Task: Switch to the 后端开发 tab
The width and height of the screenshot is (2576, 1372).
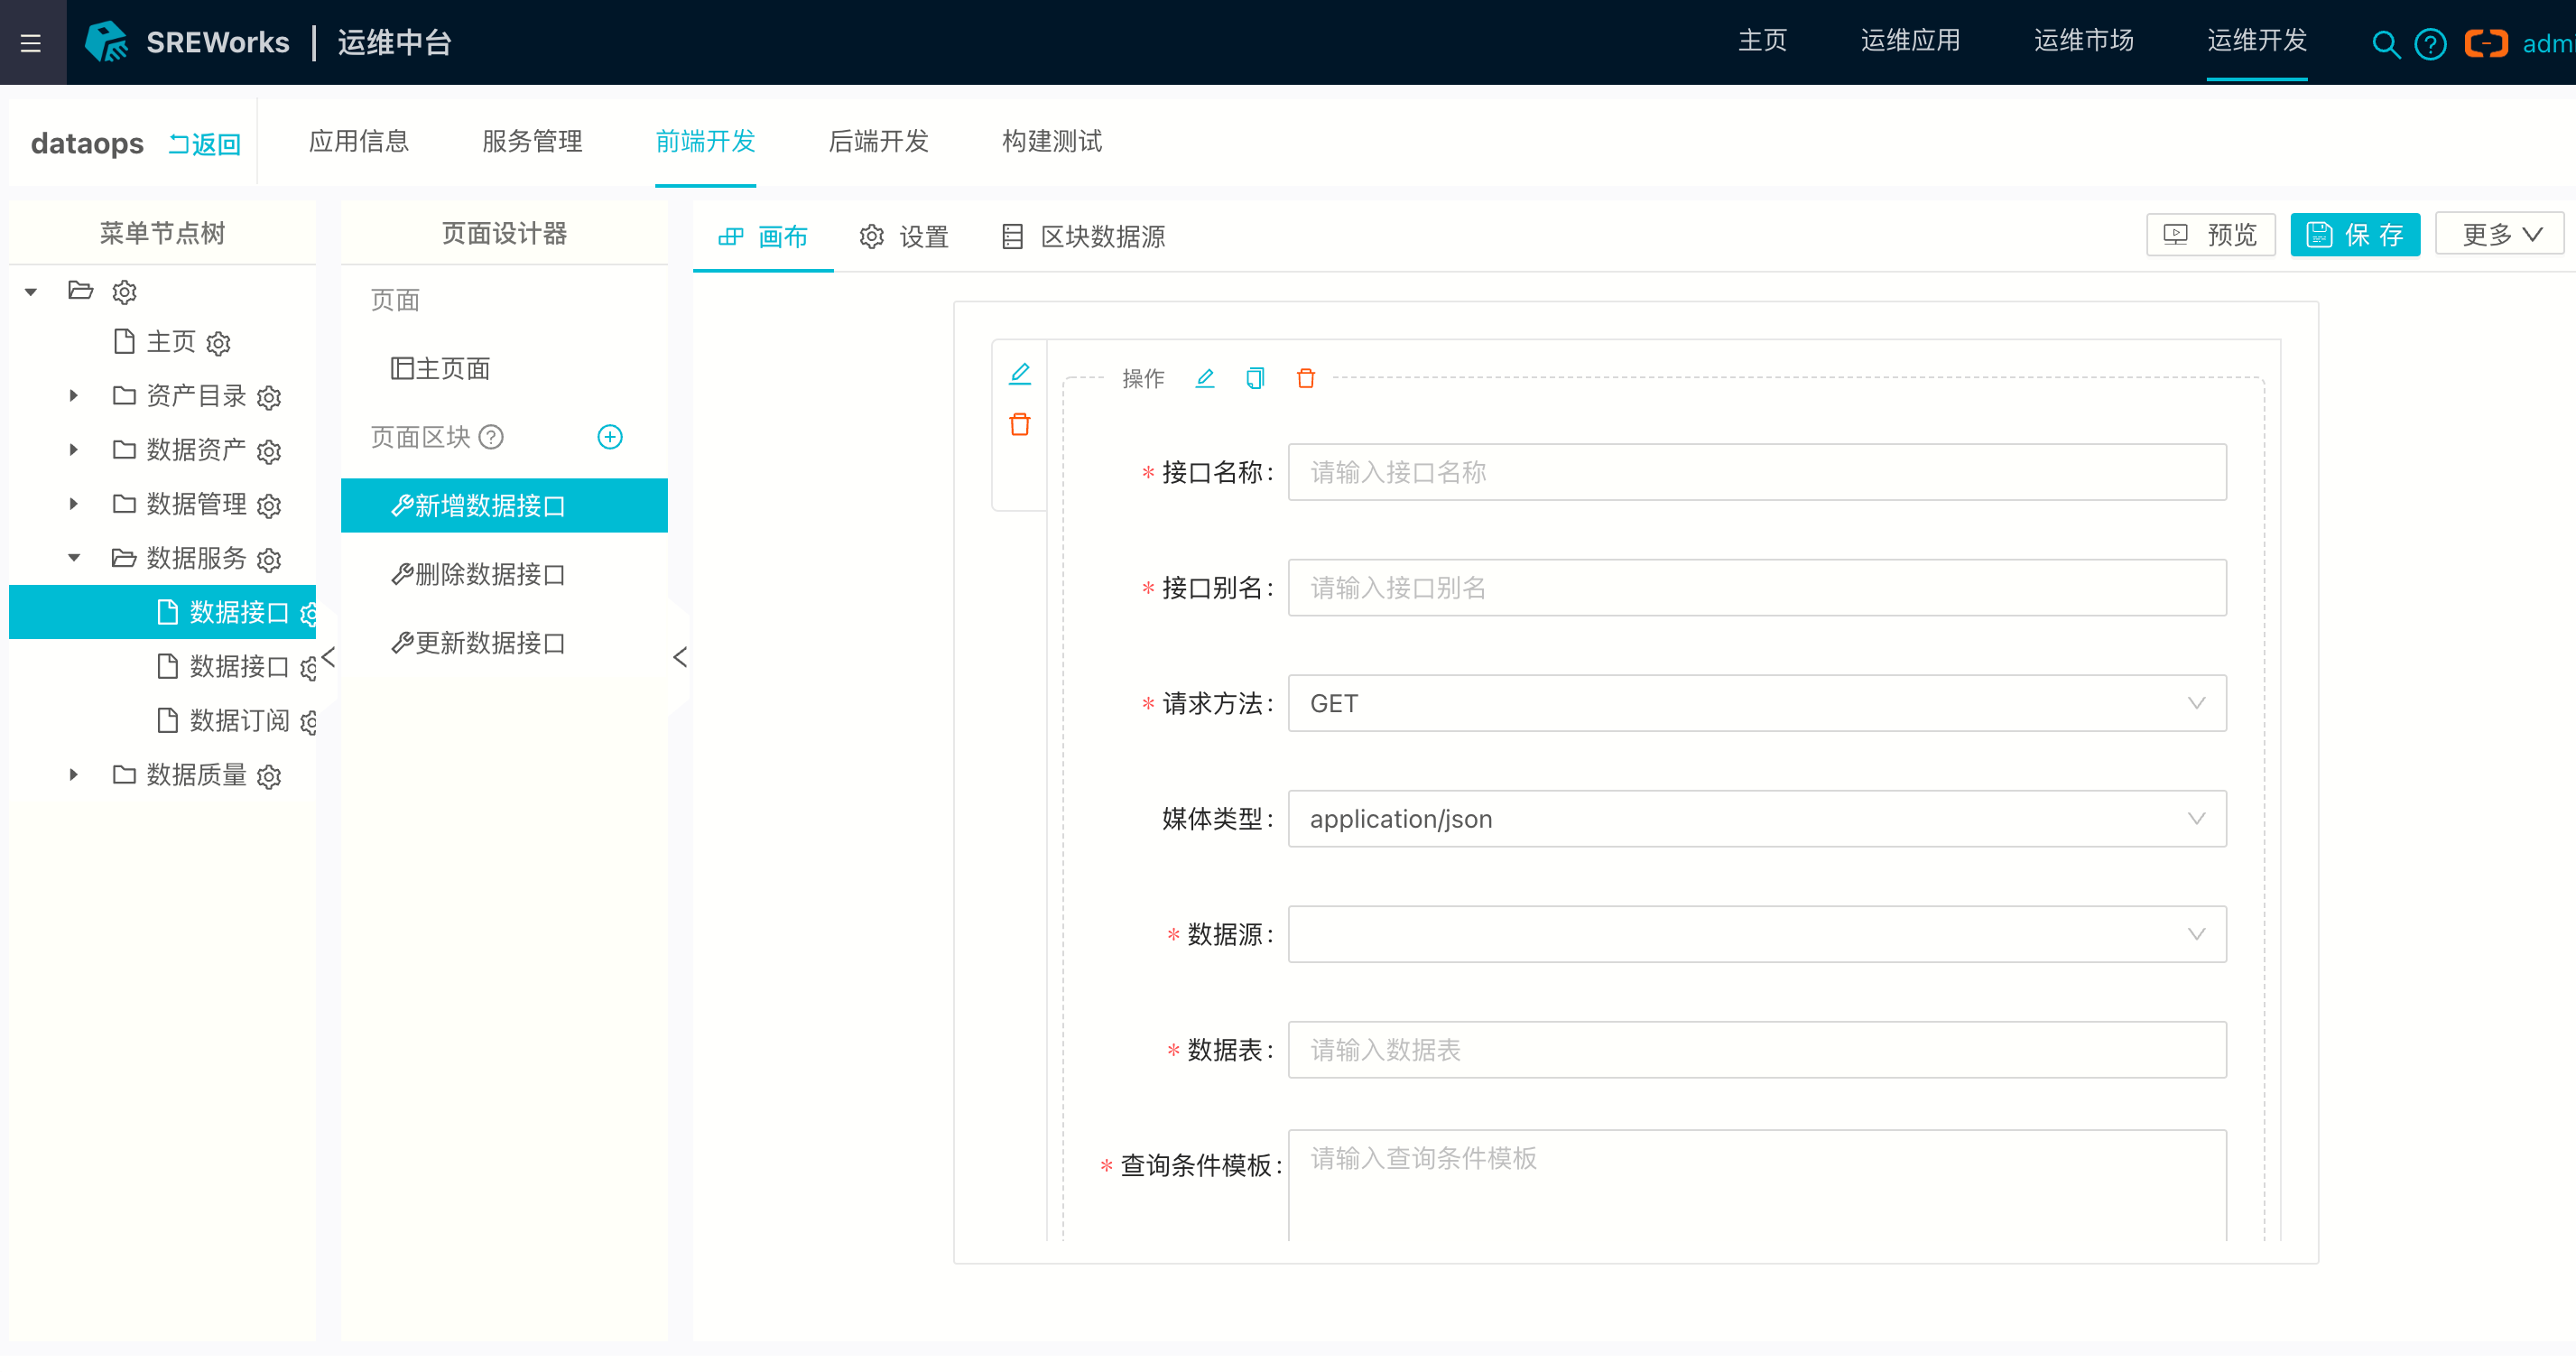Action: 878,141
